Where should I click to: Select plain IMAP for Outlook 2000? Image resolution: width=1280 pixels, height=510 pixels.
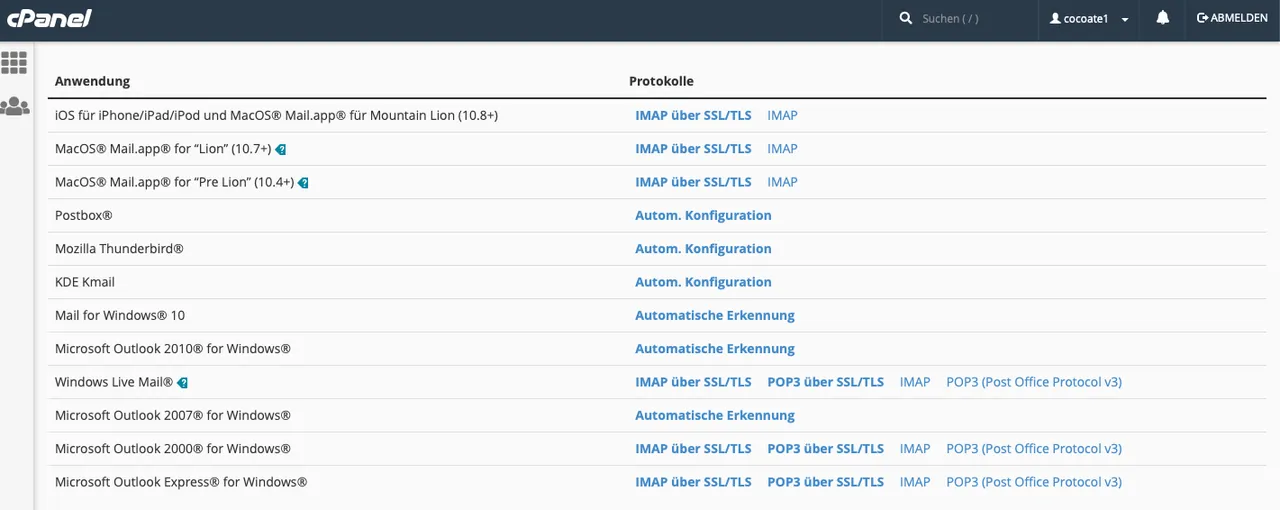pyautogui.click(x=915, y=449)
